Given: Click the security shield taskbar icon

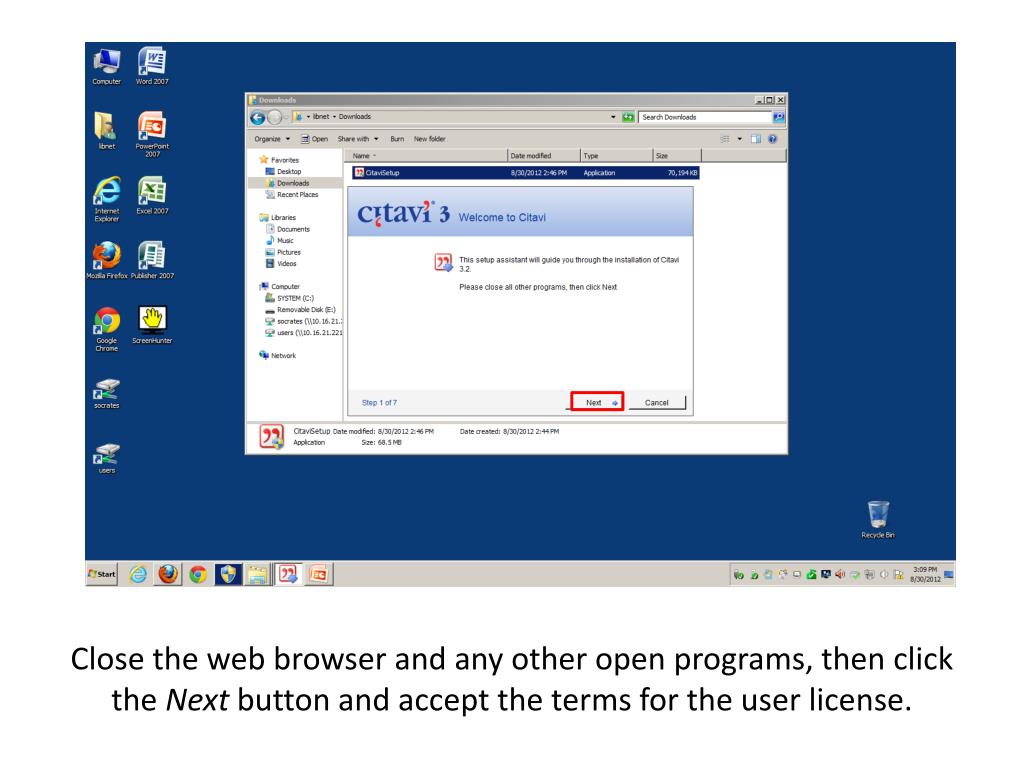Looking at the screenshot, I should 228,574.
